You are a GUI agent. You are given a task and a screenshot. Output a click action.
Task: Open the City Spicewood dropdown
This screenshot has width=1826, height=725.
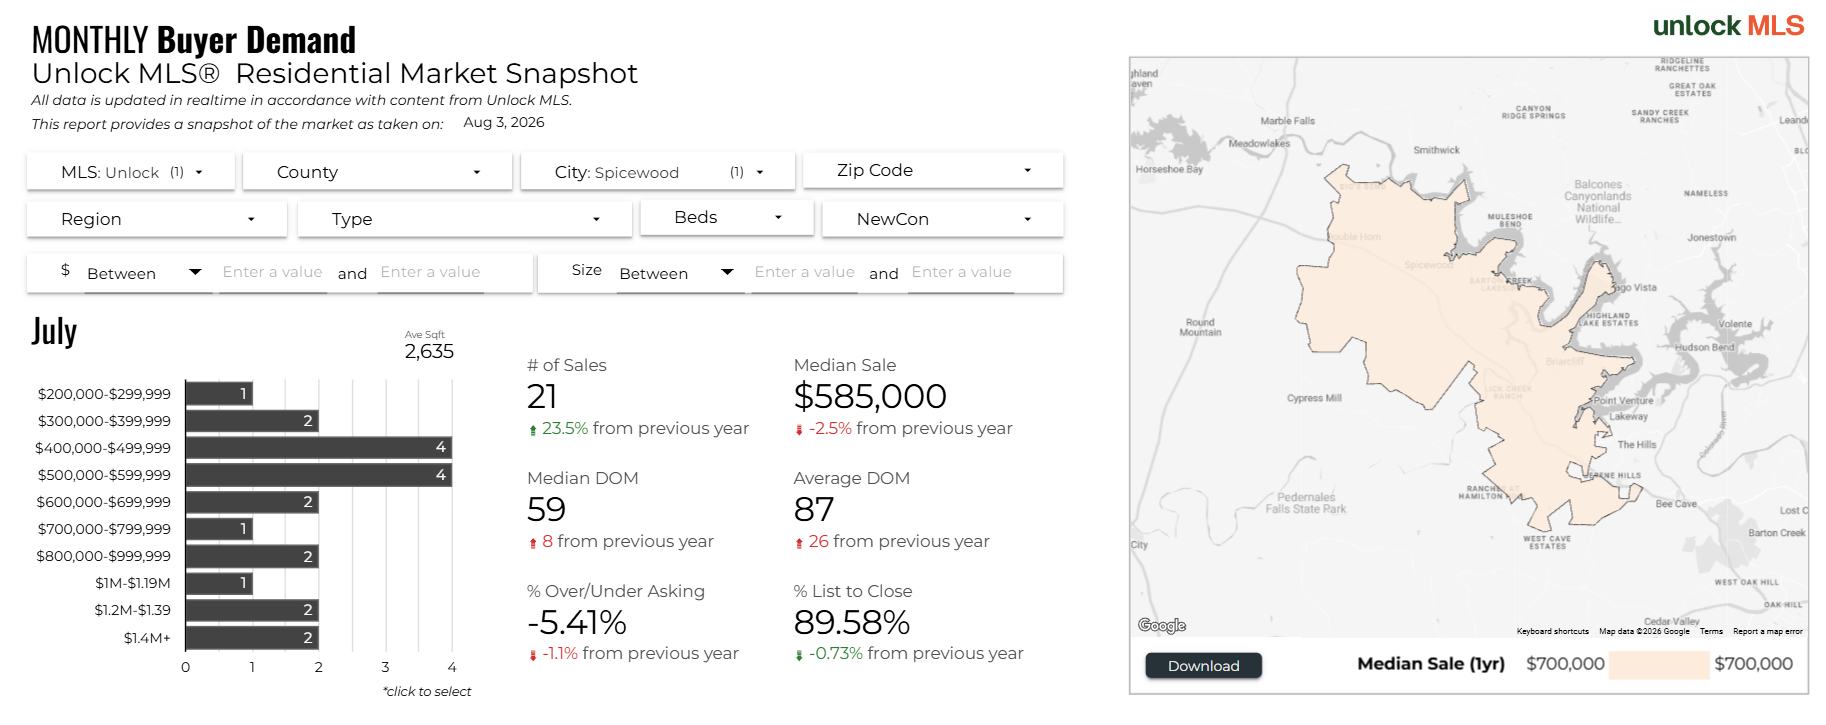[x=658, y=172]
